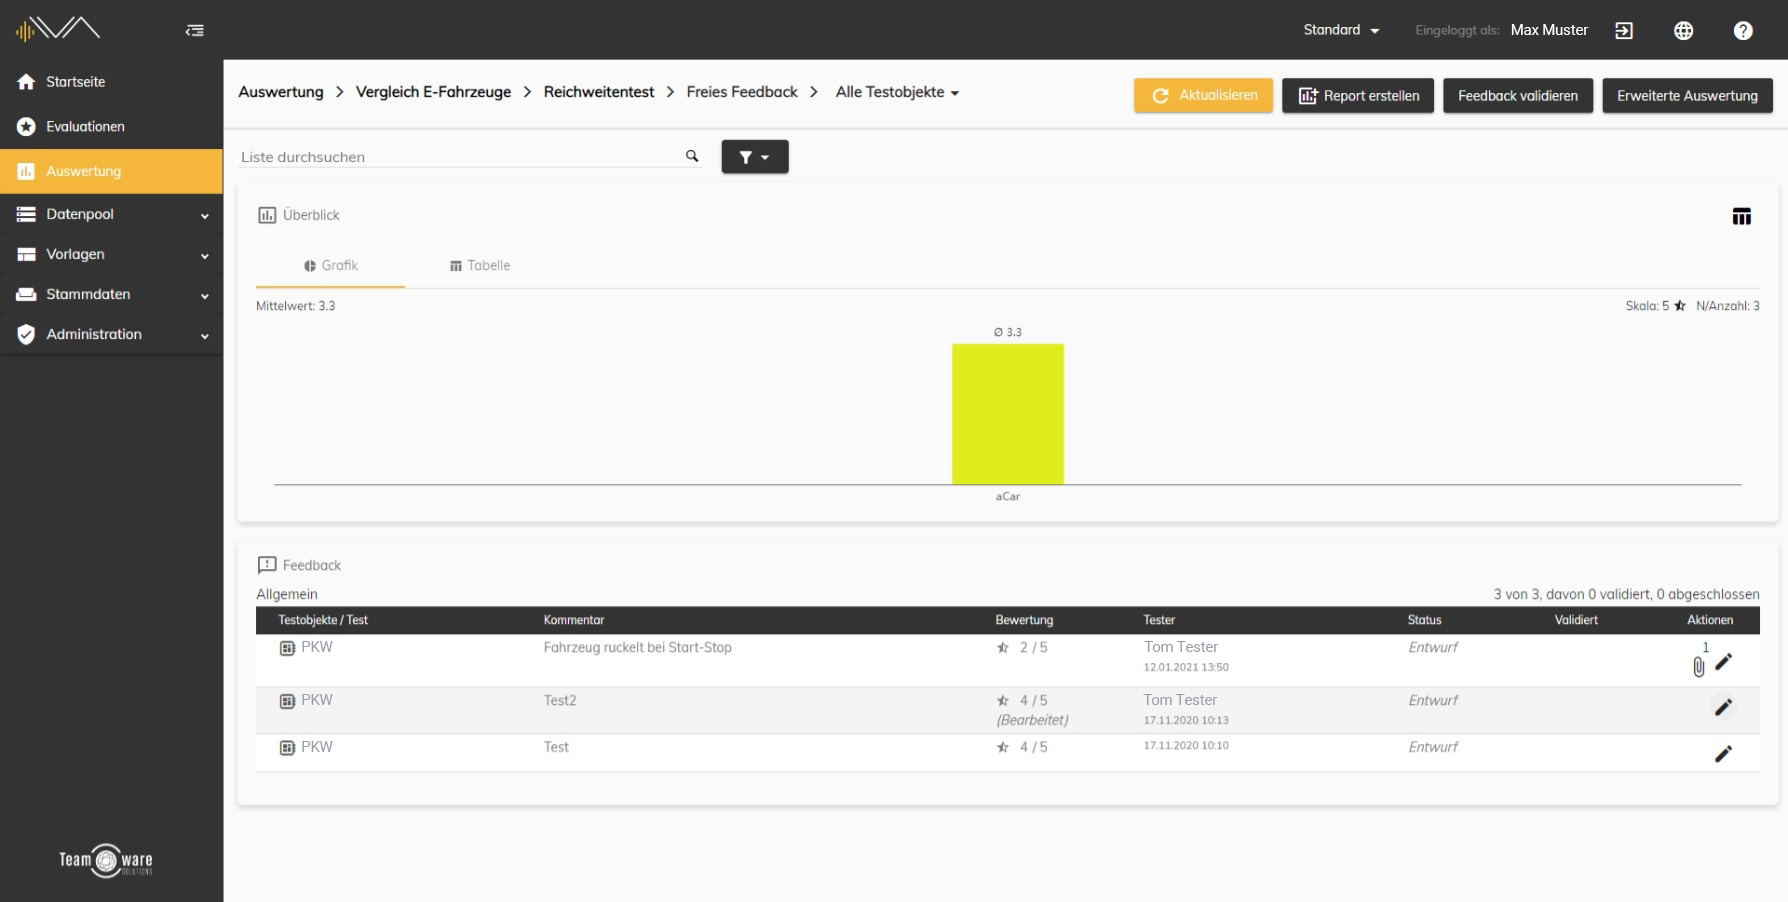1788x902 pixels.
Task: Open Evaluationen in the sidebar
Action: point(111,126)
